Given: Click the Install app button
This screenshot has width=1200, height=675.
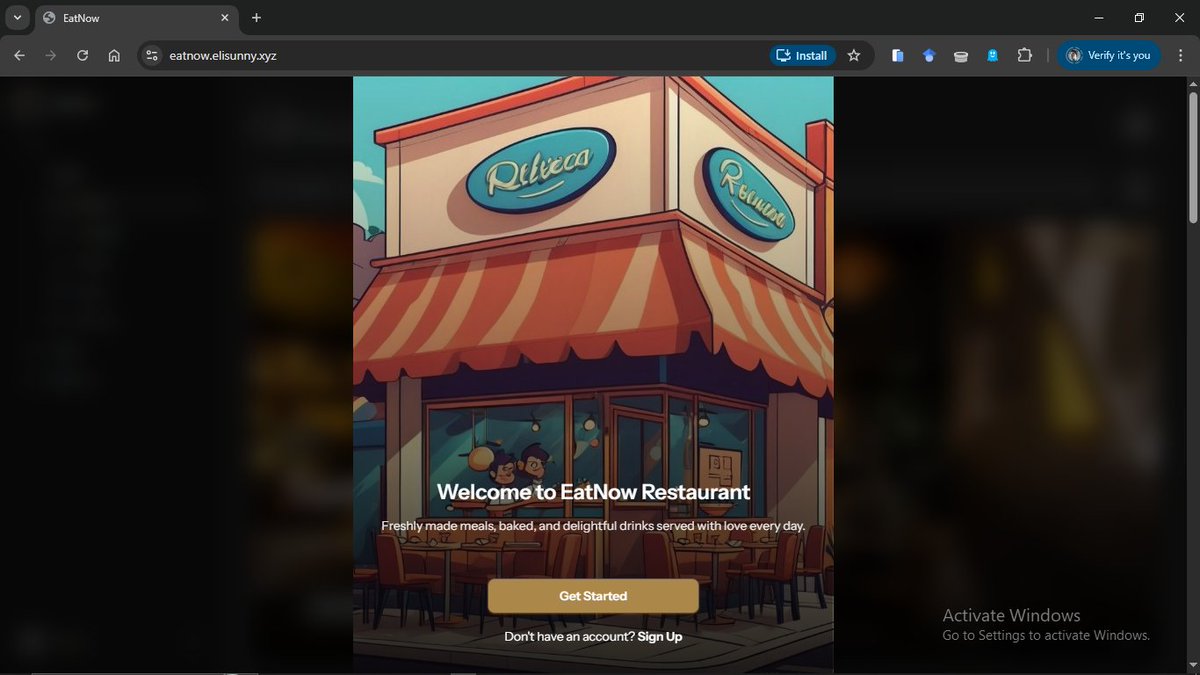Looking at the screenshot, I should [802, 56].
